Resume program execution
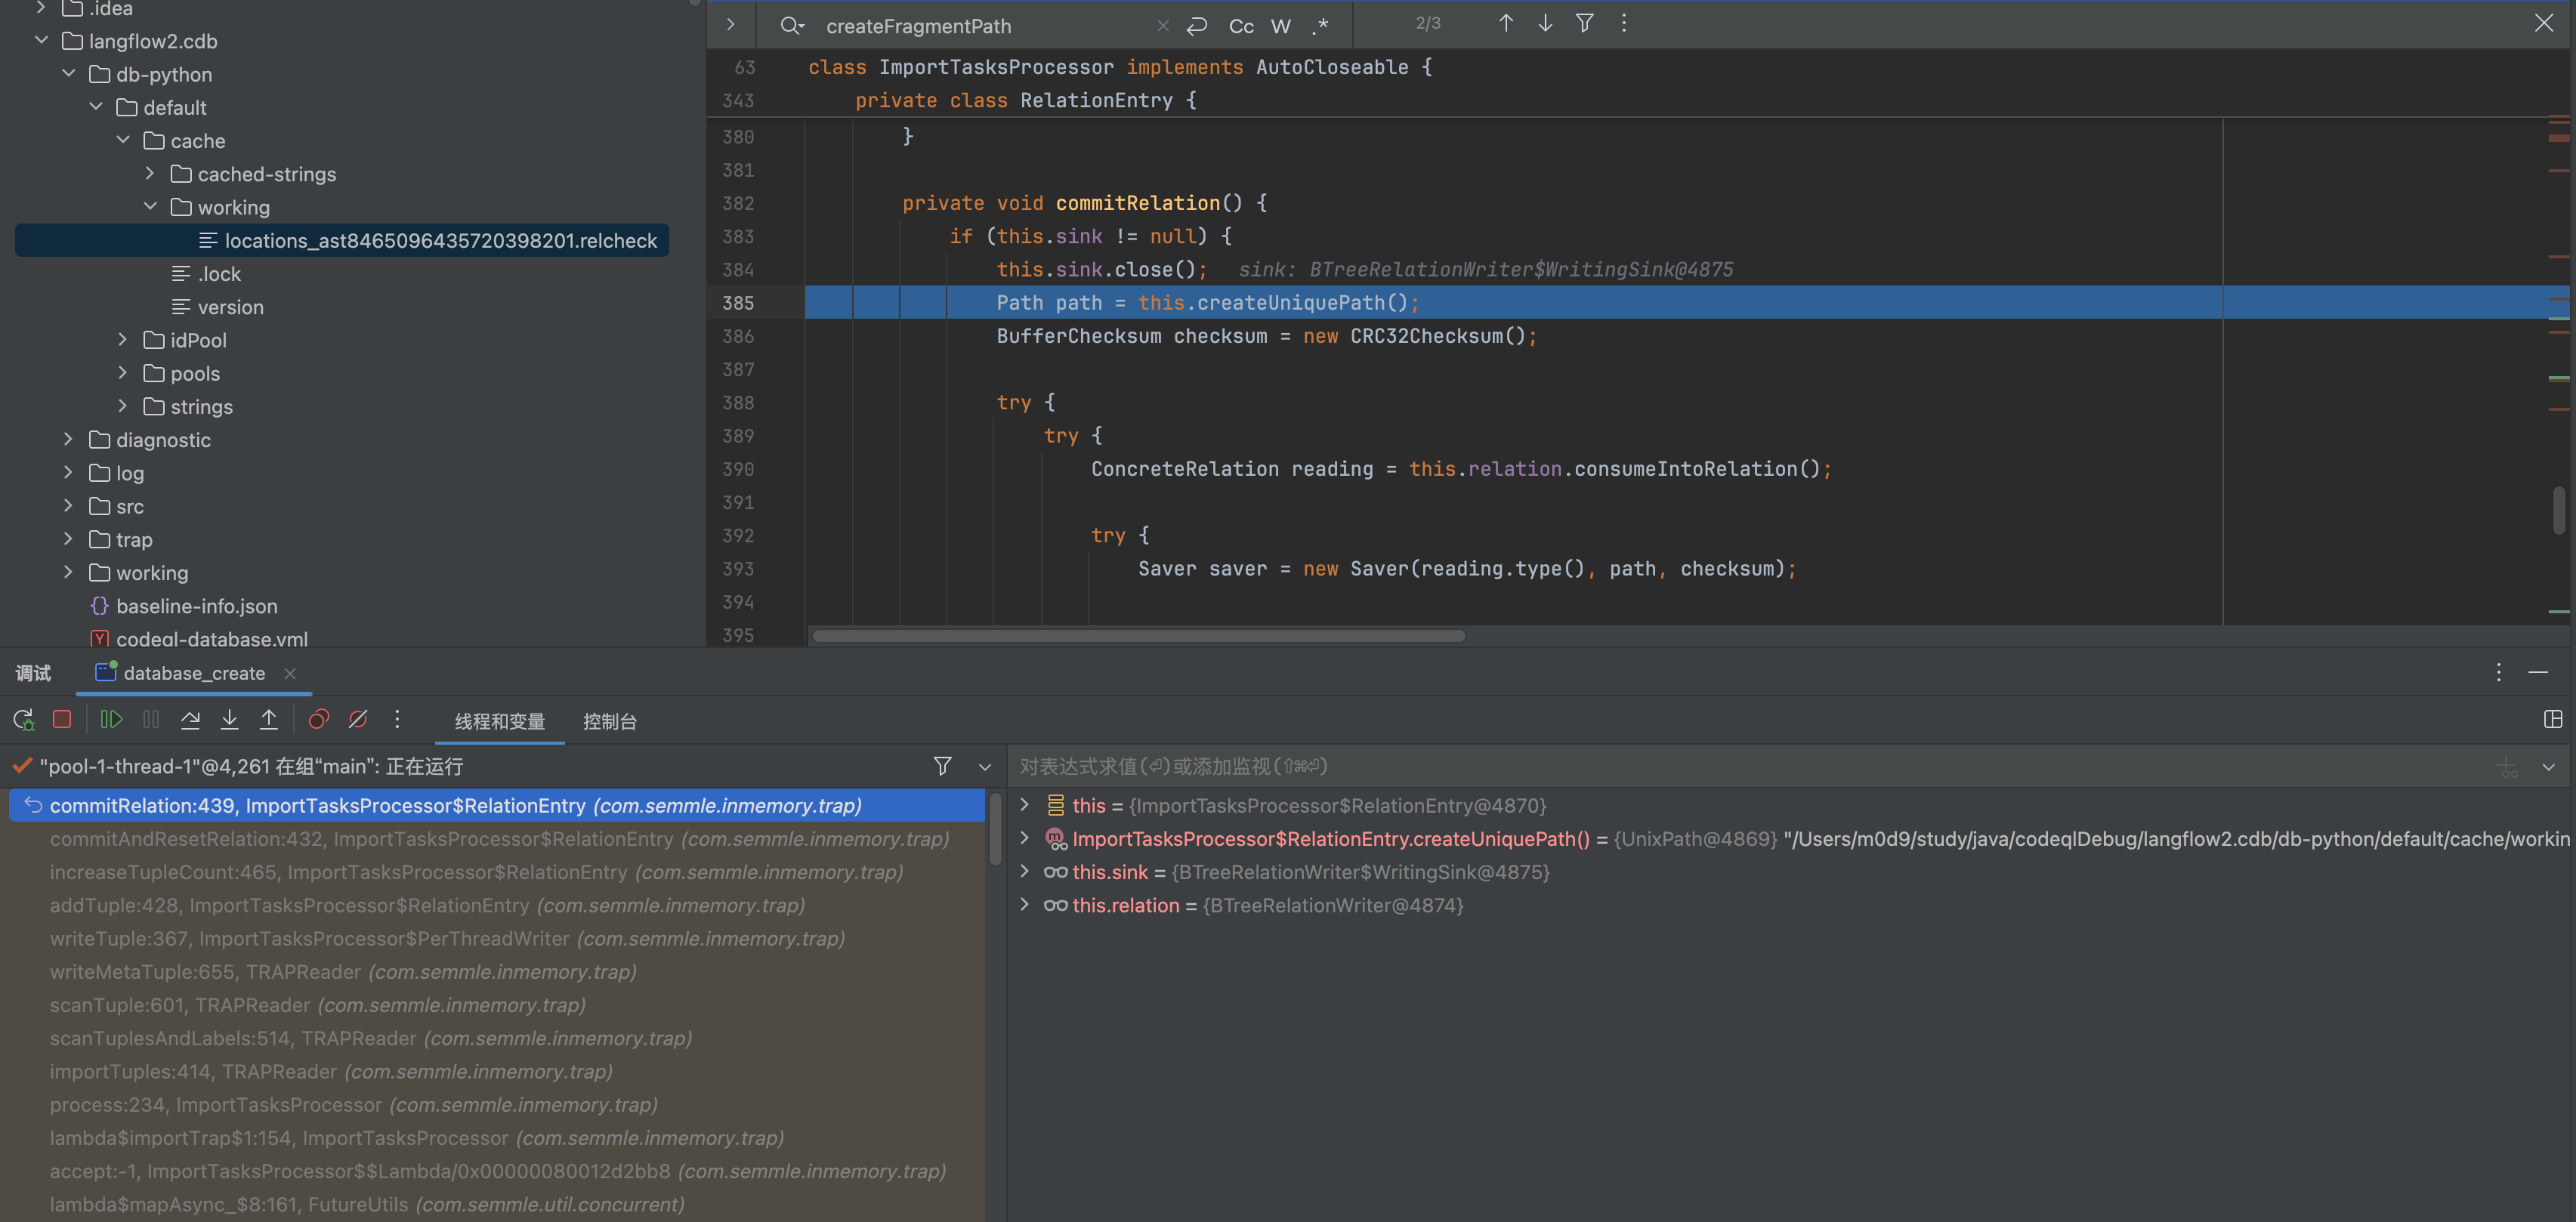The width and height of the screenshot is (2576, 1222). coord(111,719)
